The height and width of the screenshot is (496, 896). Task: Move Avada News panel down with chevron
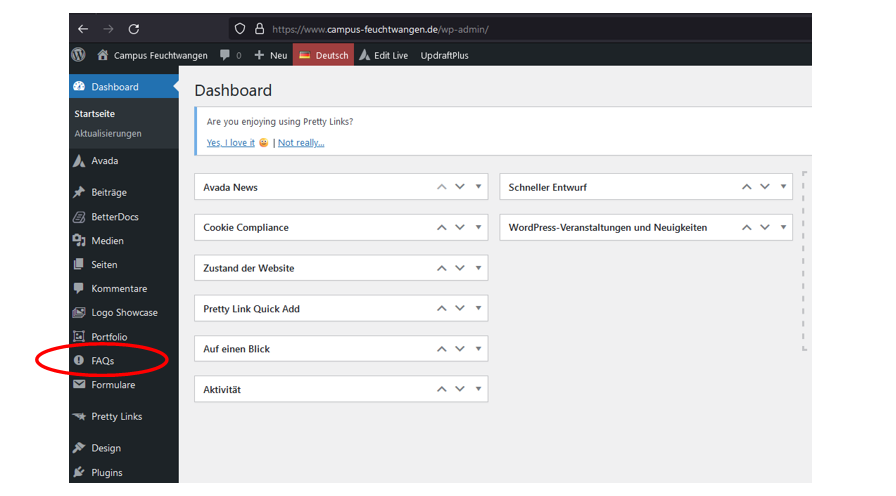point(460,187)
